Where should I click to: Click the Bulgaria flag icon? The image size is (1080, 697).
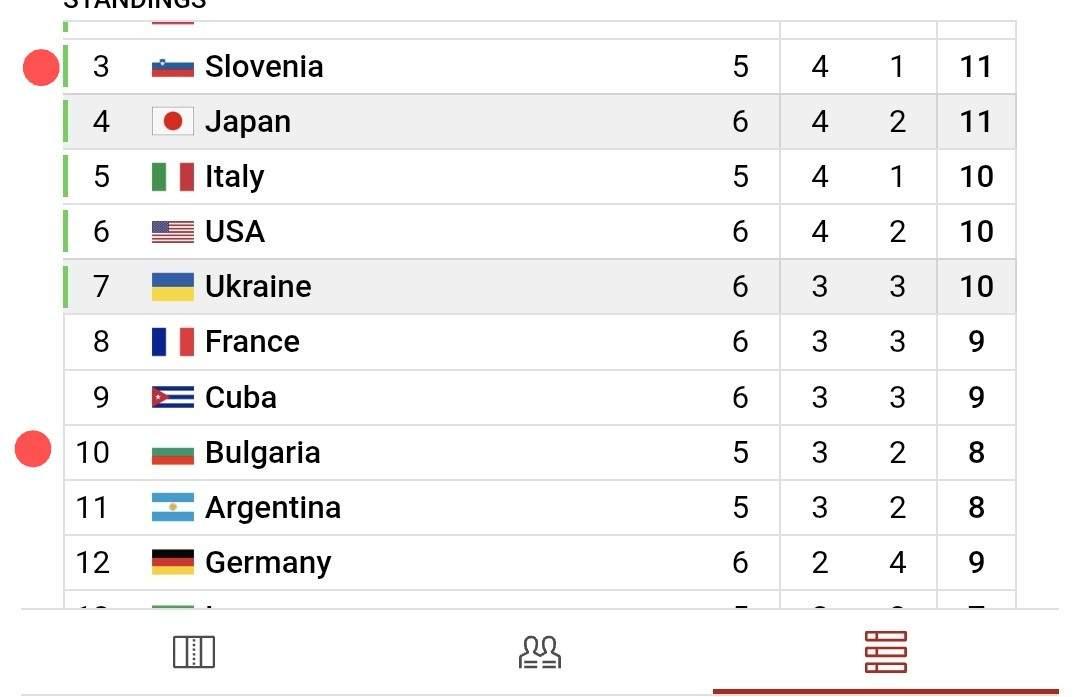coord(172,453)
